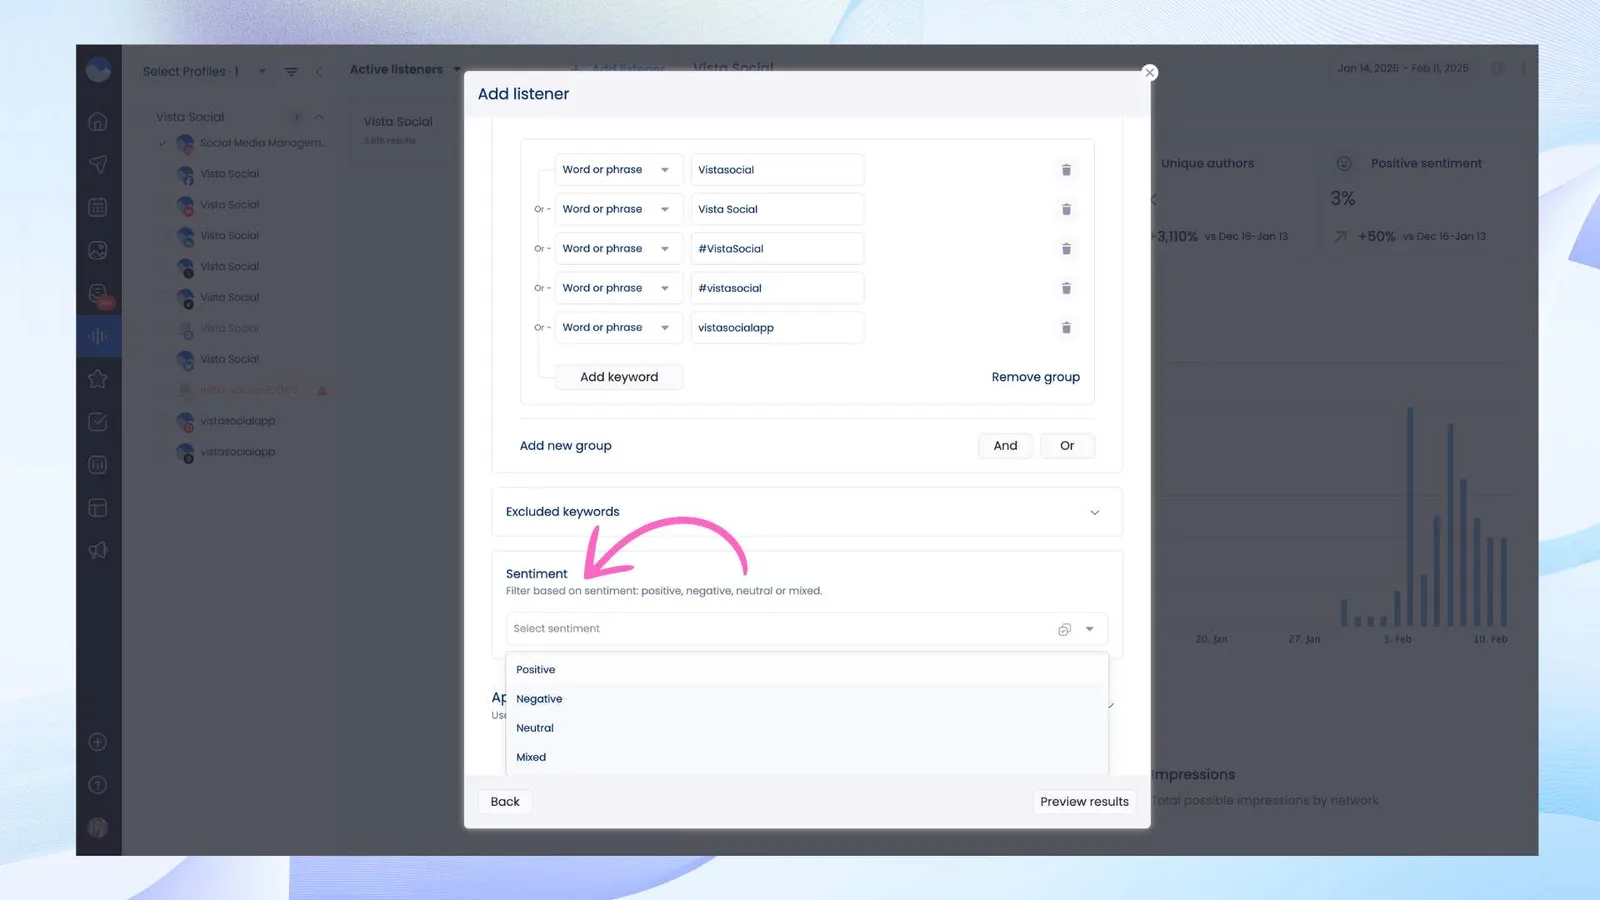This screenshot has width=1600, height=900.
Task: Expand the Excluded keywords section
Action: tap(1094, 512)
